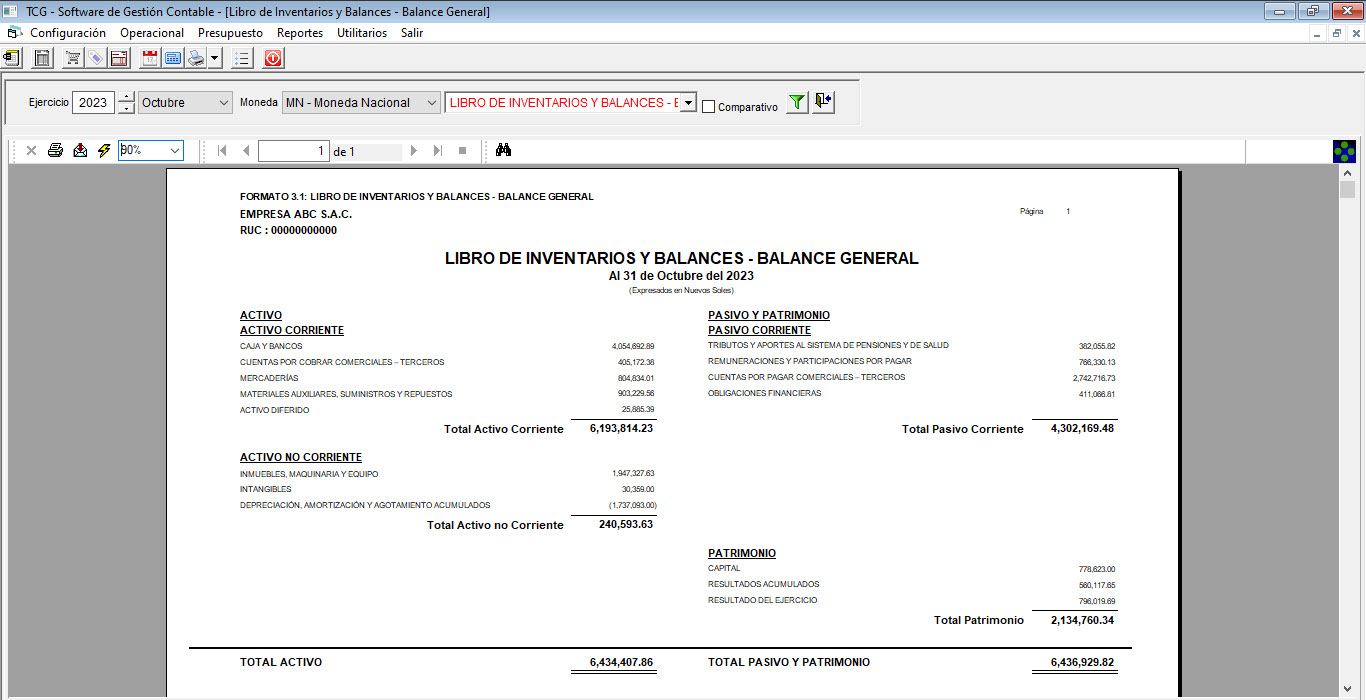Viewport: 1366px width, 700px height.
Task: Click the vertical scrollbar of report viewer
Action: pos(1347,400)
